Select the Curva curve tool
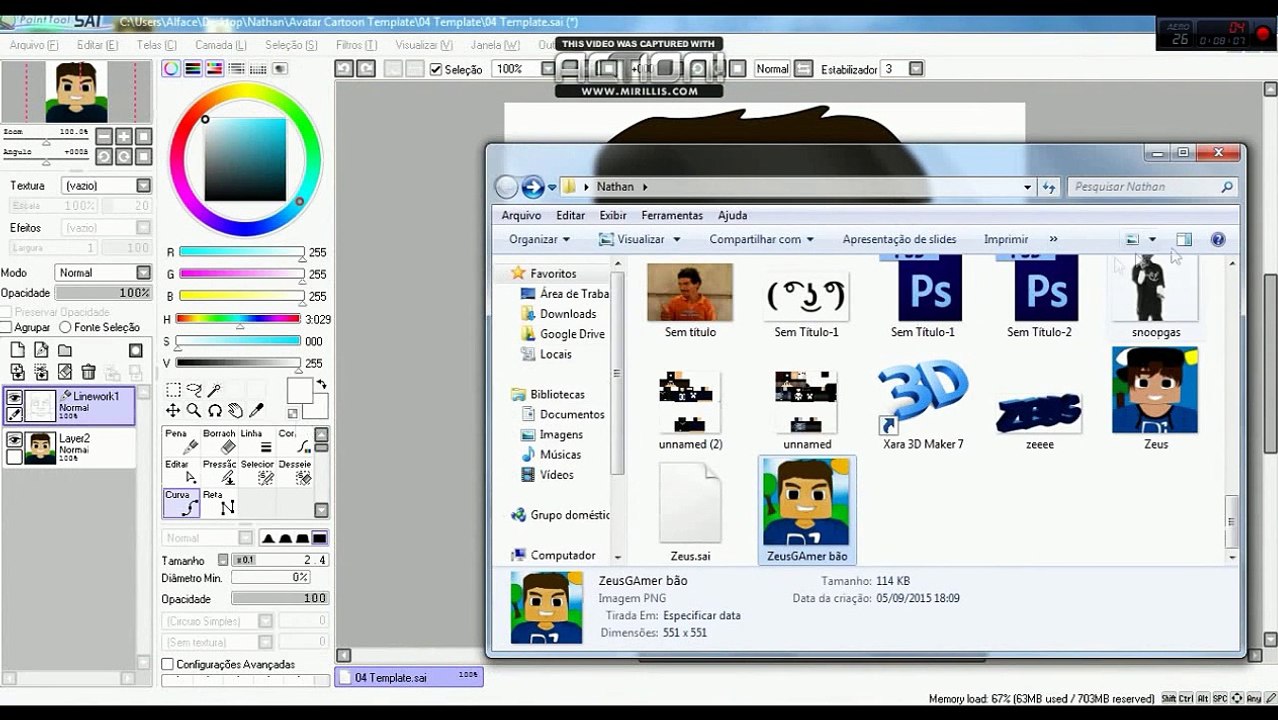 [180, 503]
